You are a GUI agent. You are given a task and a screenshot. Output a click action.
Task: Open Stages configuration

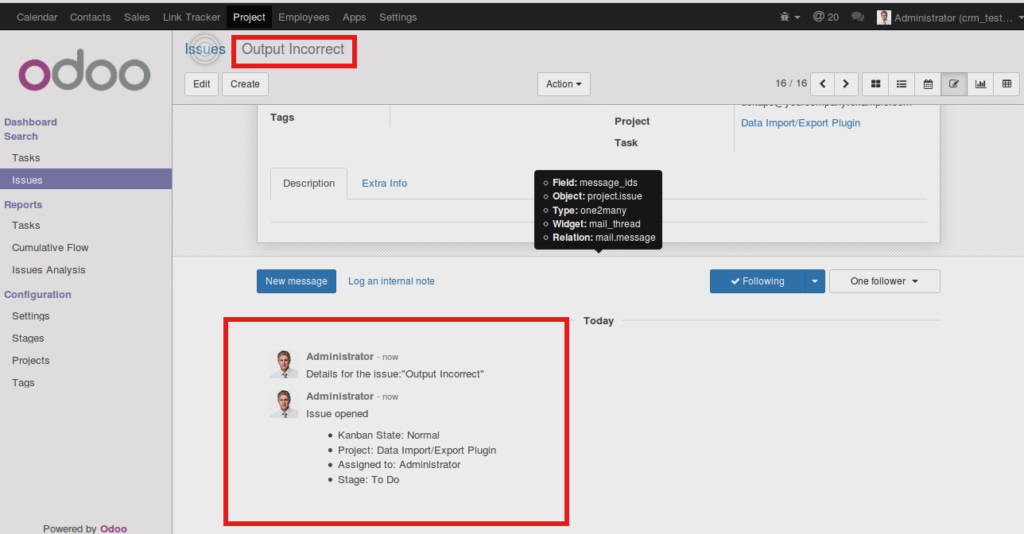click(27, 338)
